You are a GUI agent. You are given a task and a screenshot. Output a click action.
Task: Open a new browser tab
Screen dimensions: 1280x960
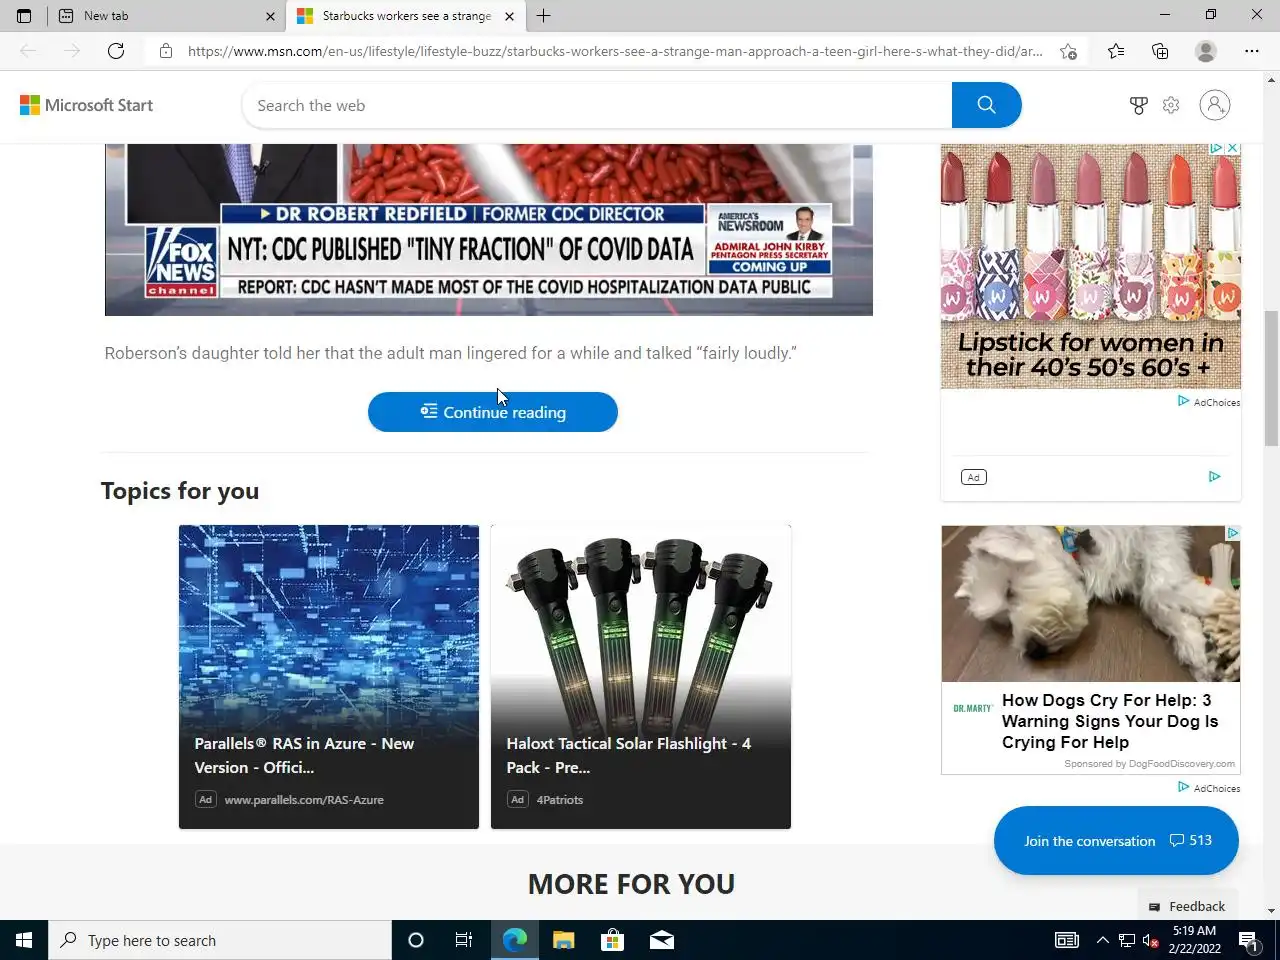[x=543, y=16]
